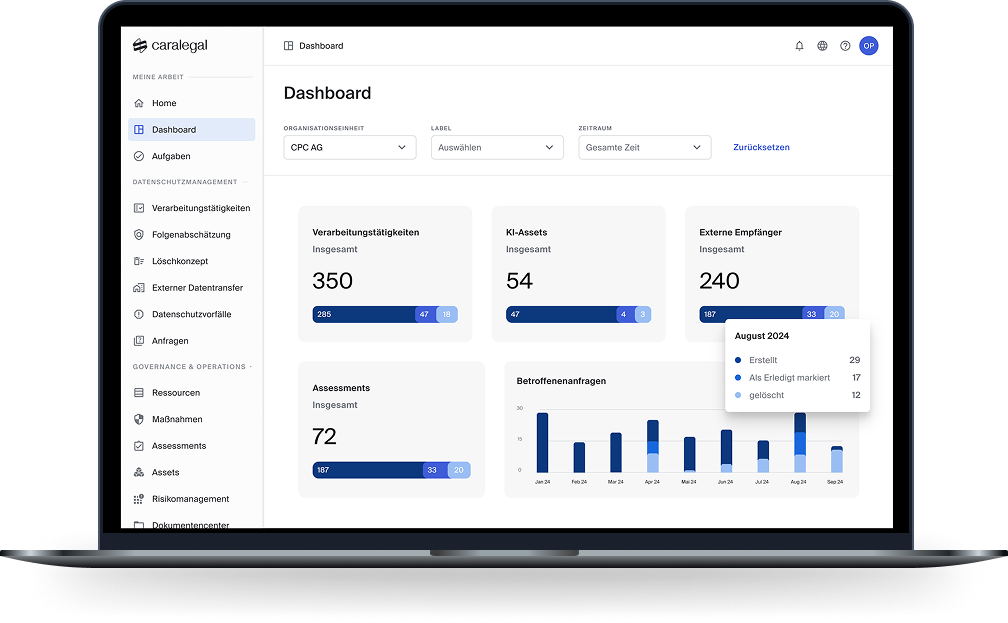Click the Löschkonzept icon
Screen dimensions: 1008x623
139,261
